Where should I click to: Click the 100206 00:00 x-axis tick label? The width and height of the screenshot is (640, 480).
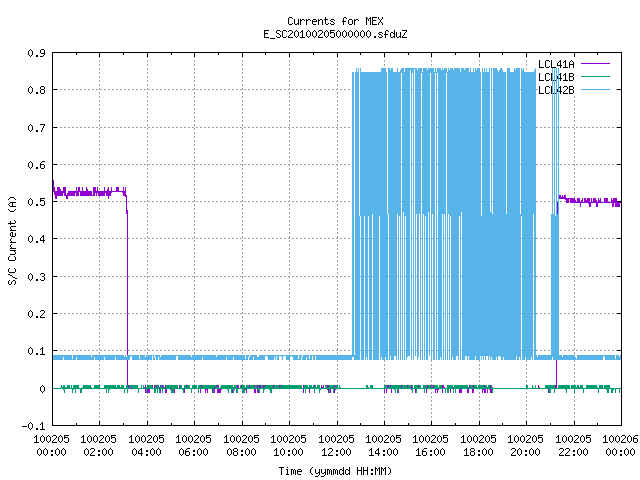point(620,446)
